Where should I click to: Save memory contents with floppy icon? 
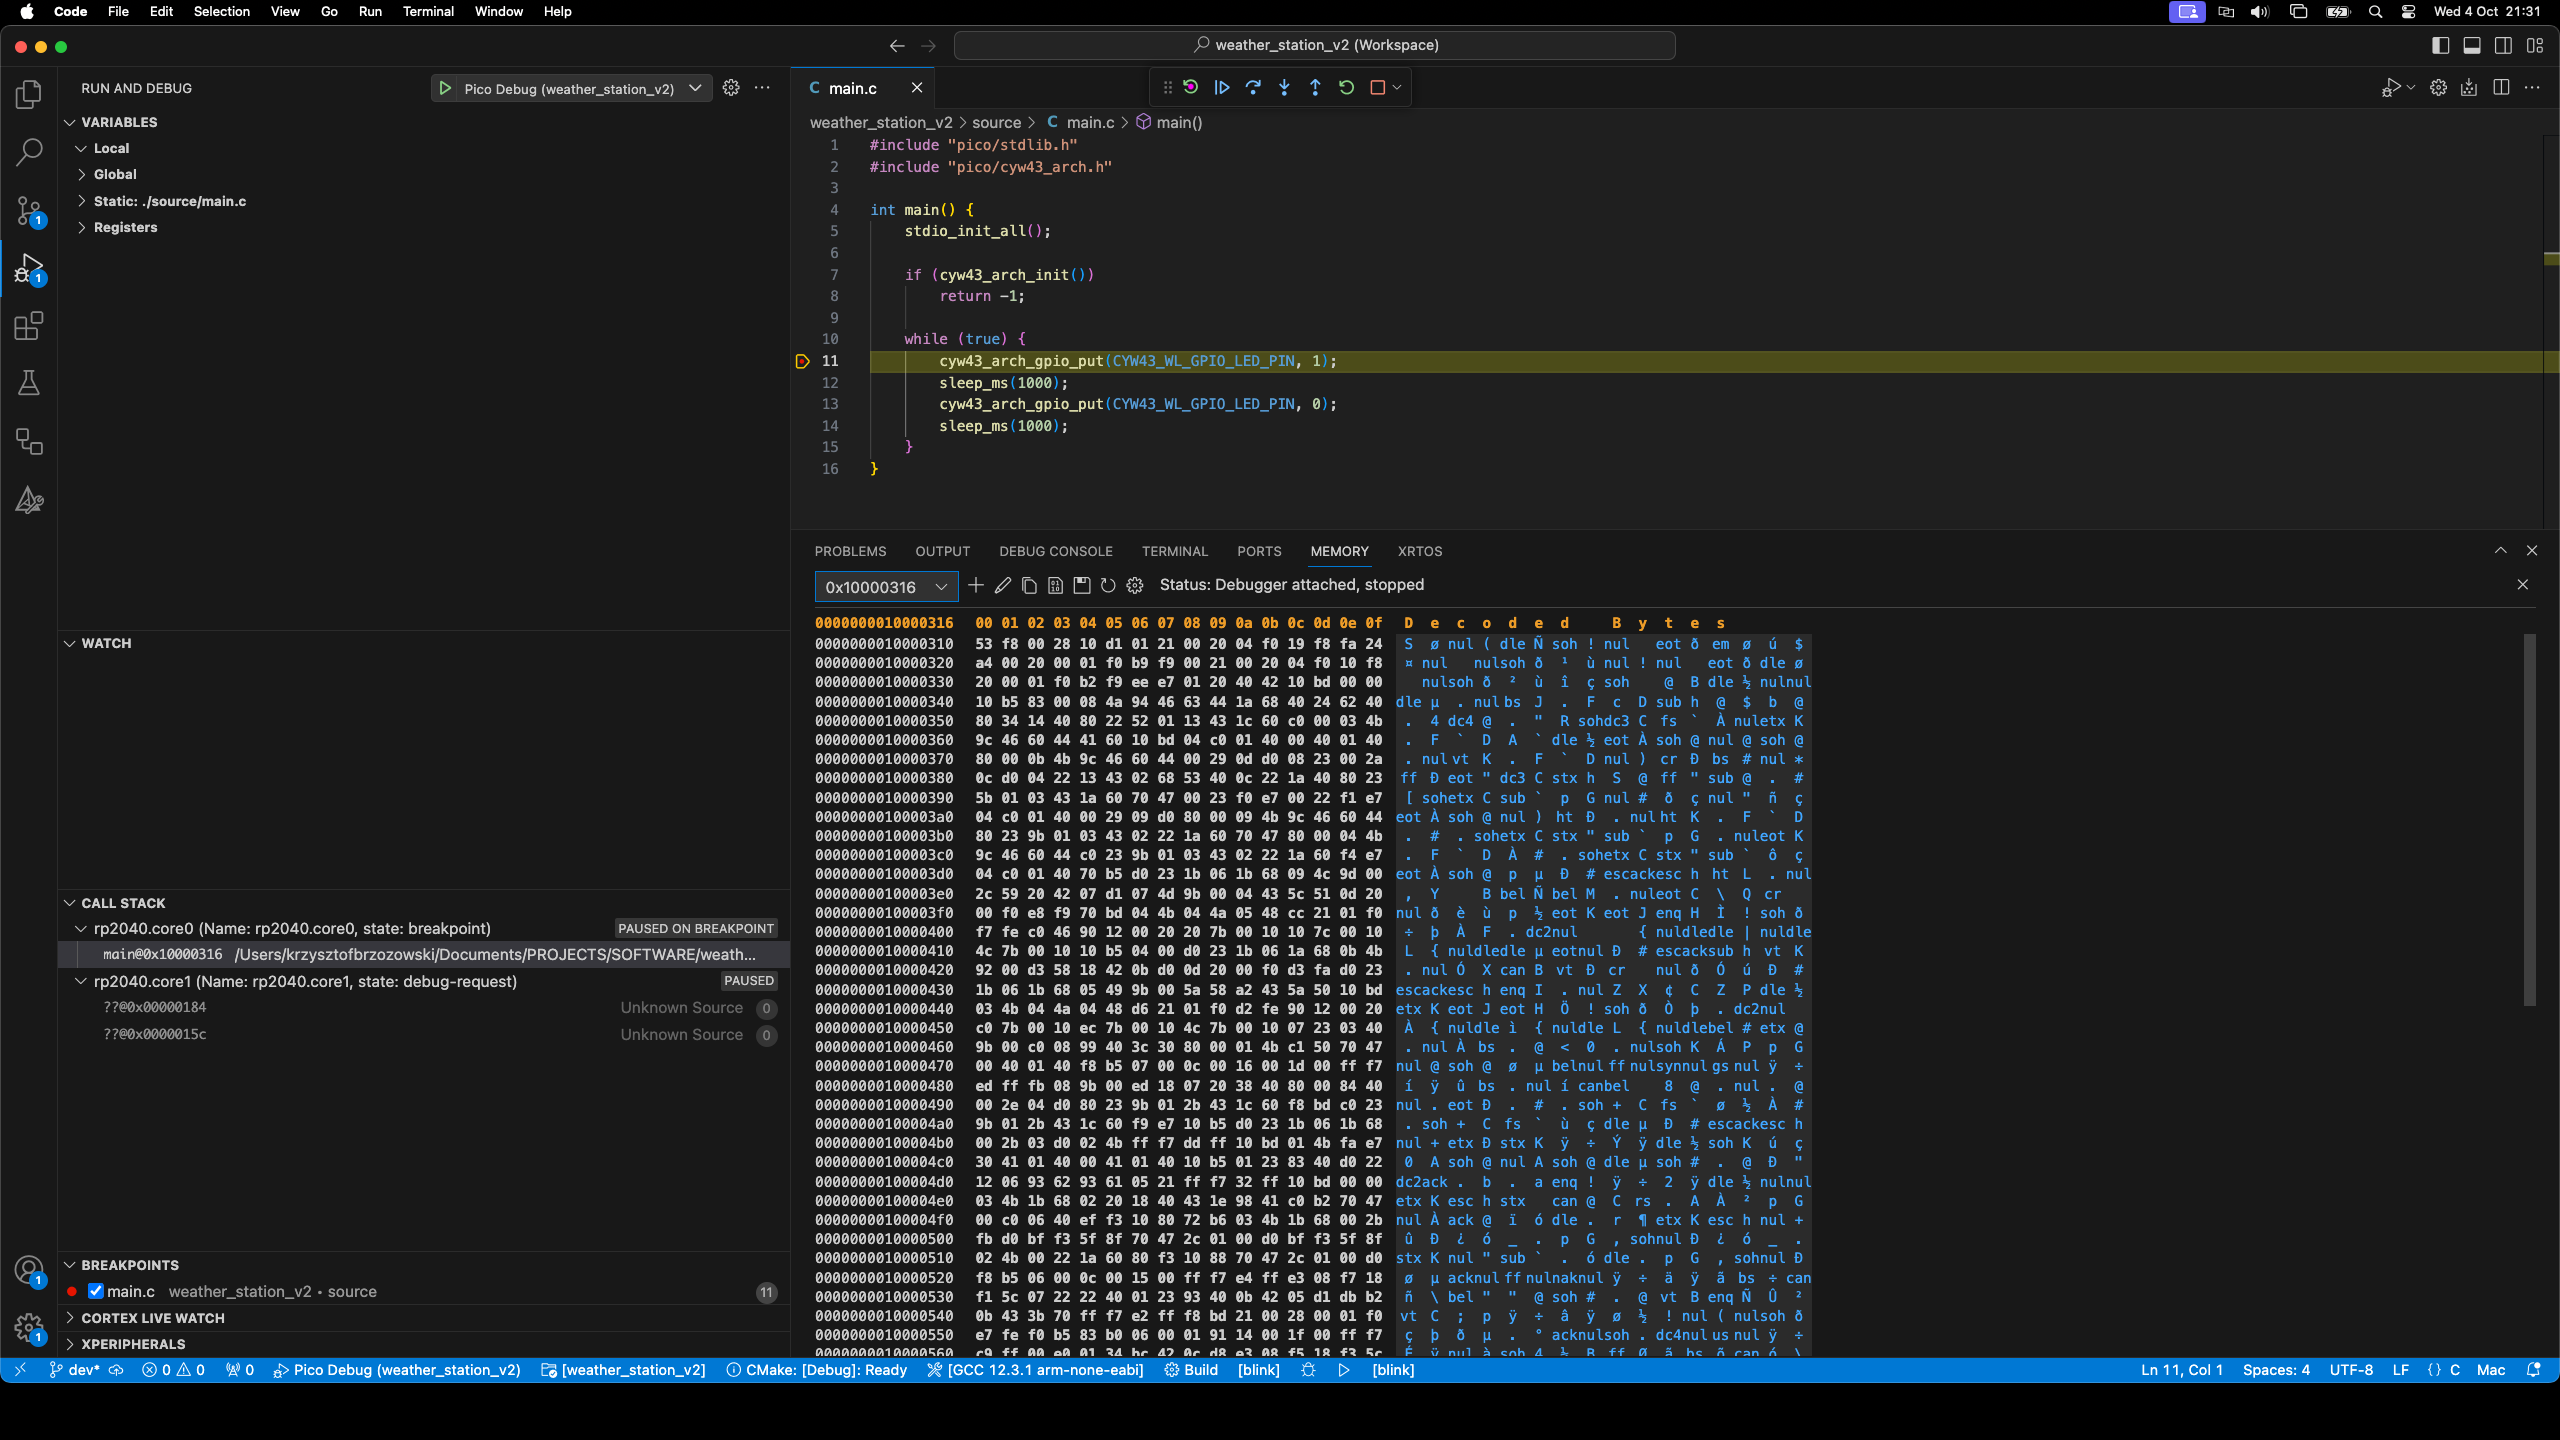pos(1081,585)
